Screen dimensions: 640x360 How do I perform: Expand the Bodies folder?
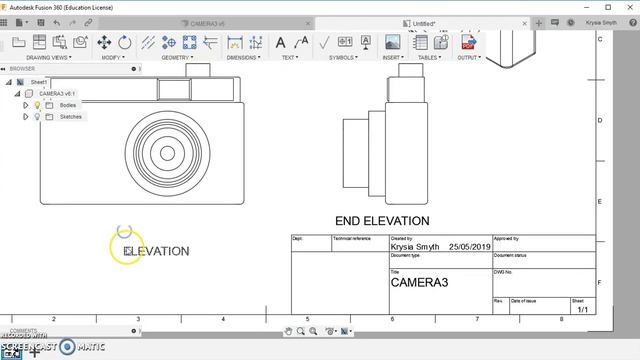[x=25, y=105]
